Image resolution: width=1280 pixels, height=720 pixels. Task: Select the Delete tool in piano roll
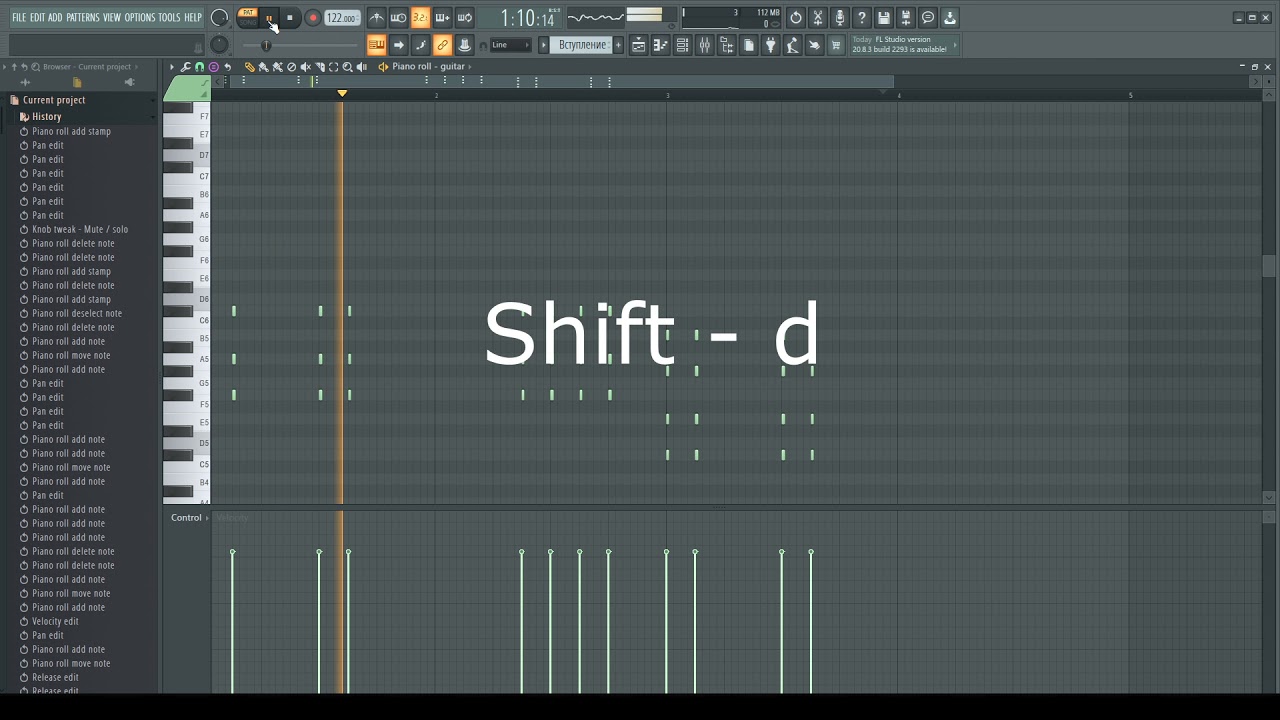292,67
